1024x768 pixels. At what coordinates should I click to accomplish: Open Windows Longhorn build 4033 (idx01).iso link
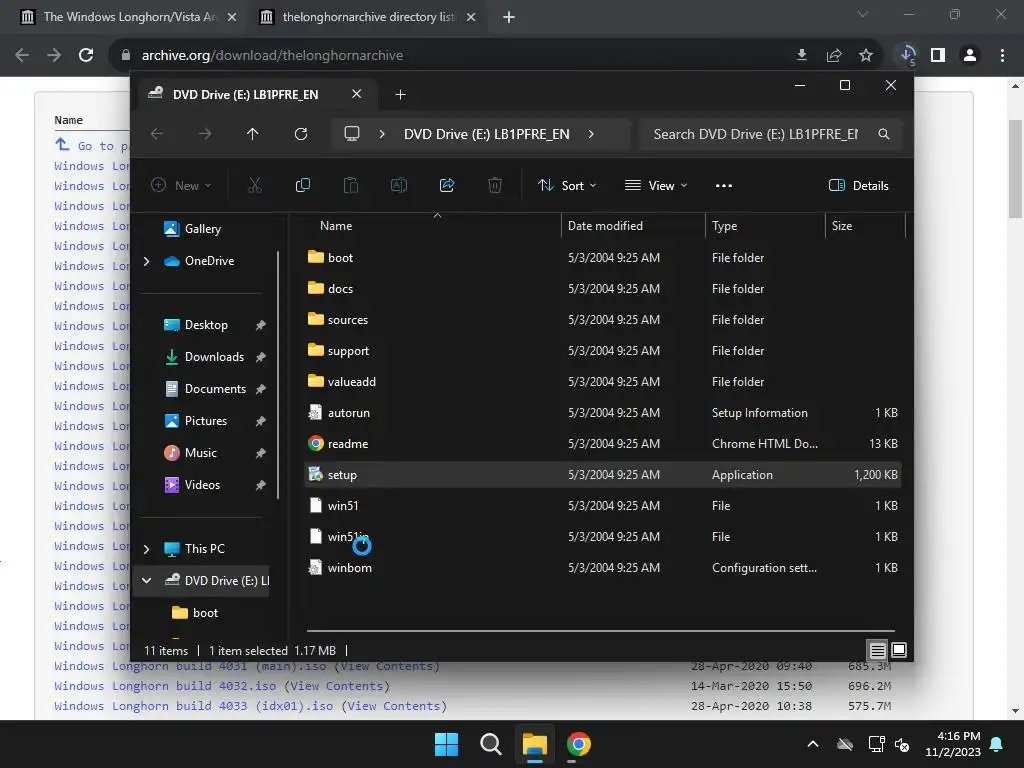point(193,707)
